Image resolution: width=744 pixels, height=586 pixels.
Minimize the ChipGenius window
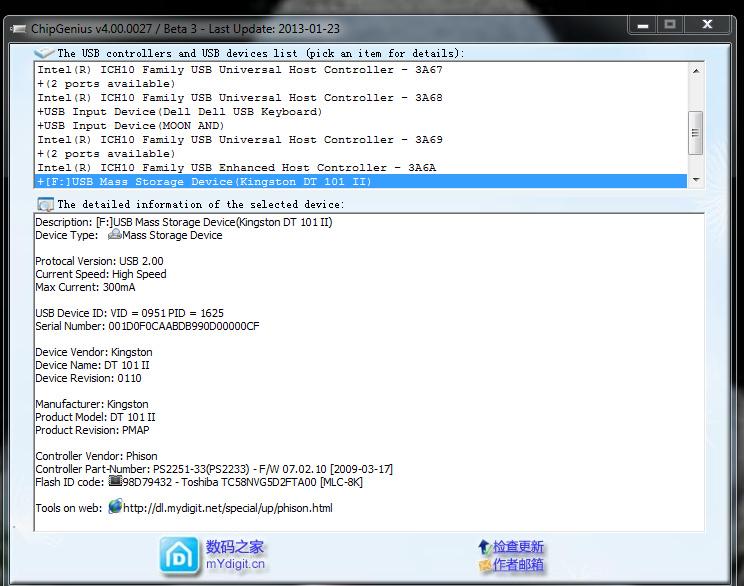click(x=643, y=25)
